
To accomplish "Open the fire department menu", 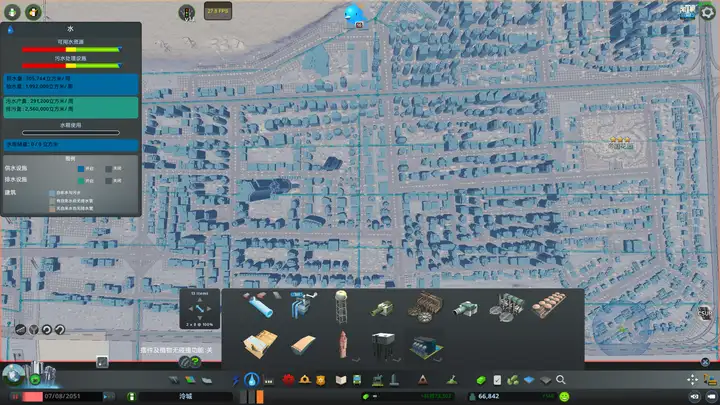I will click(x=304, y=380).
